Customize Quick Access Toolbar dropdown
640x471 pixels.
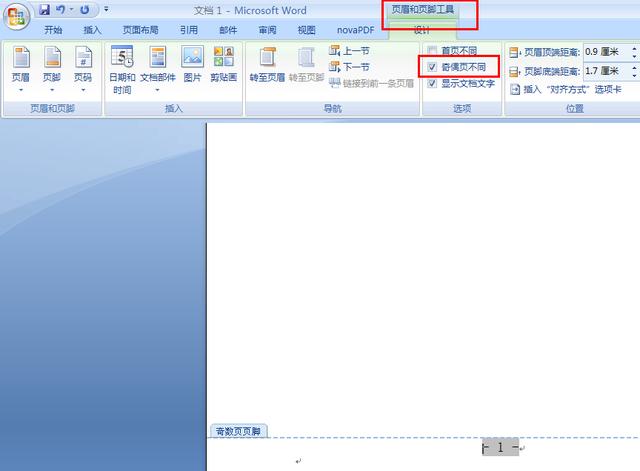click(x=106, y=9)
